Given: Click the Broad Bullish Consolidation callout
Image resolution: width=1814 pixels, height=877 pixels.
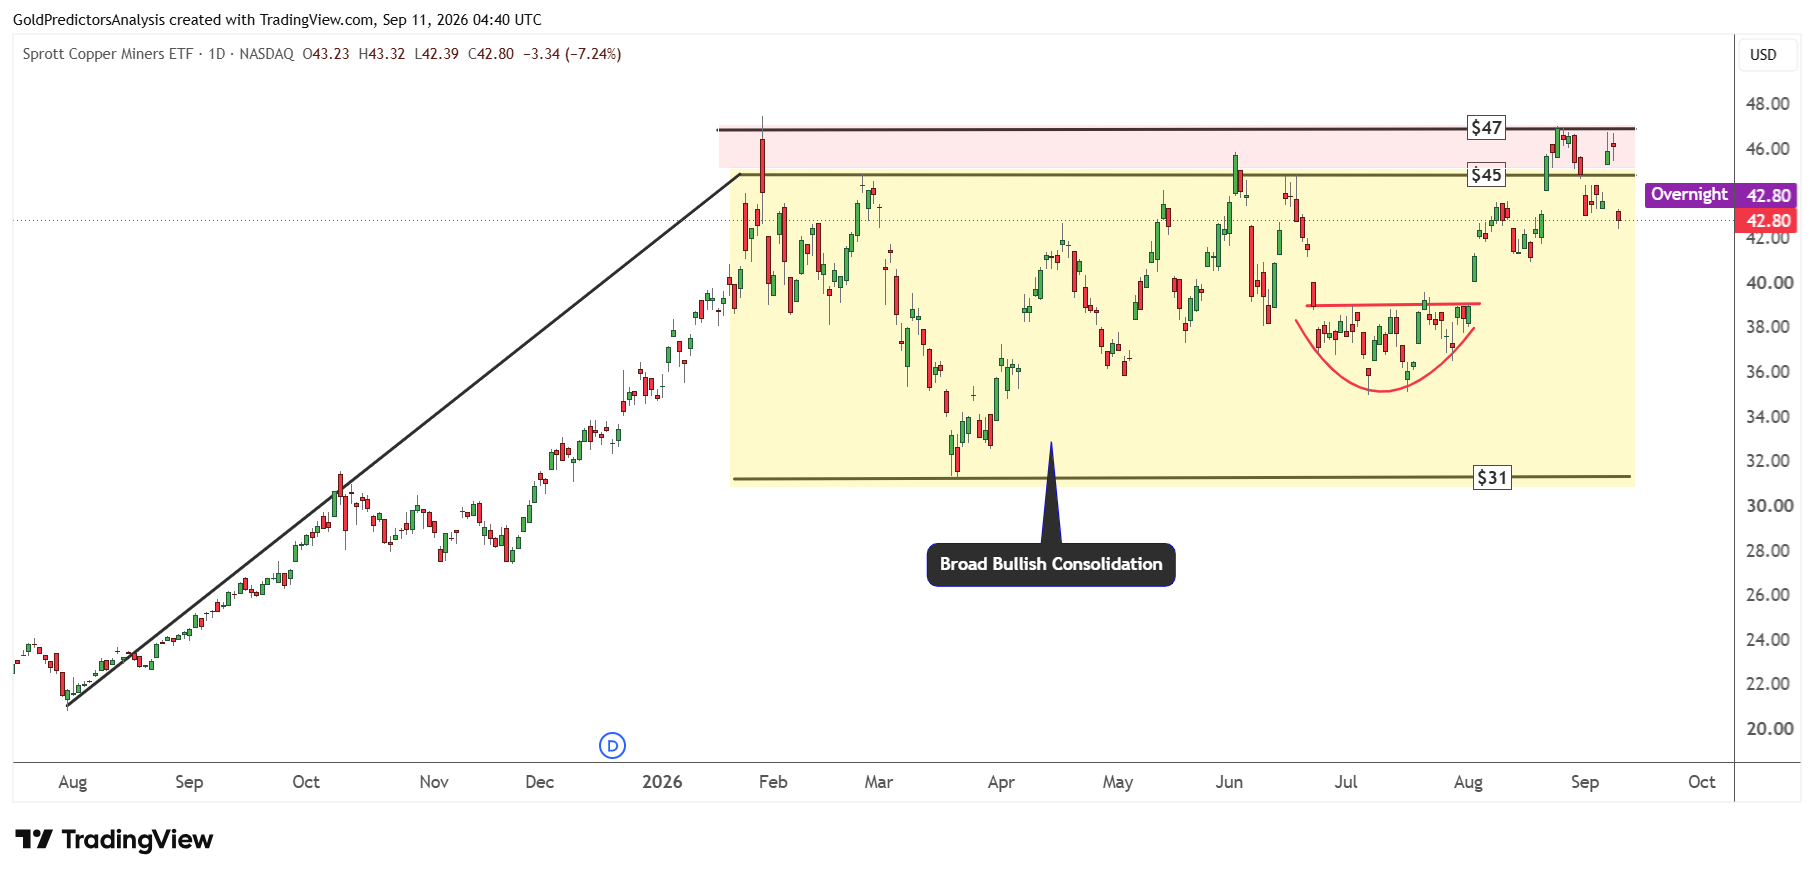Looking at the screenshot, I should (1051, 564).
